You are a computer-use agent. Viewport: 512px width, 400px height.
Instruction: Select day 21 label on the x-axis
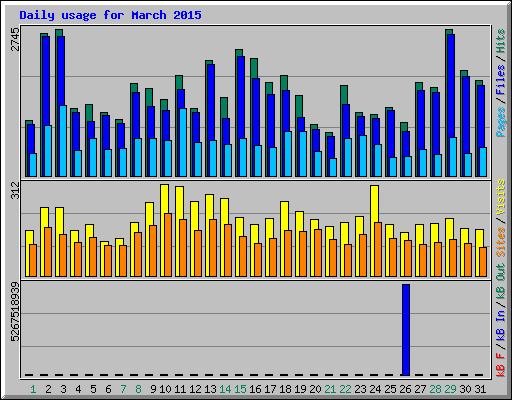pyautogui.click(x=330, y=389)
